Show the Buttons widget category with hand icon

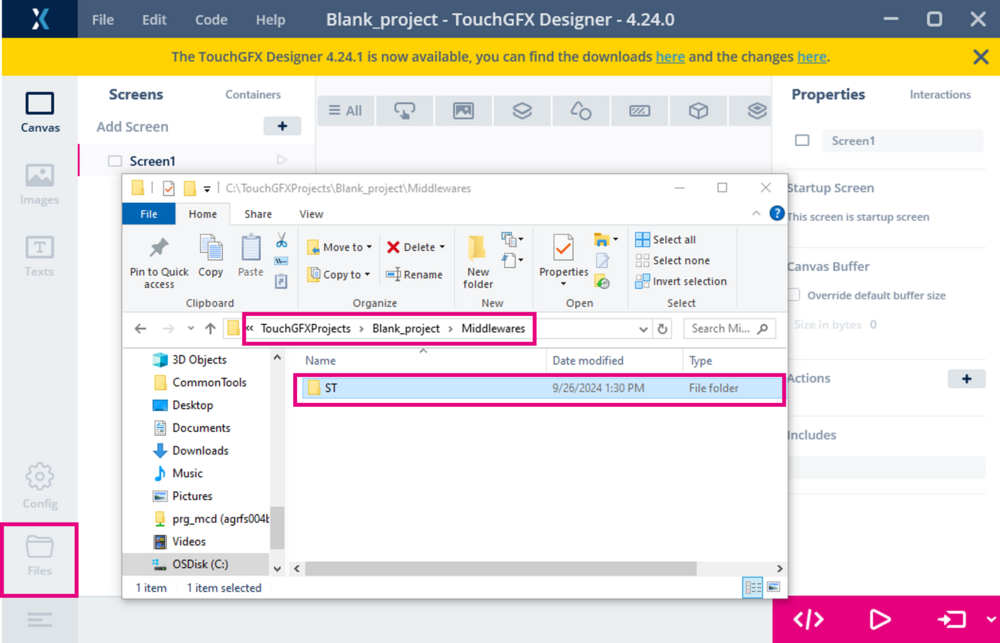point(404,111)
